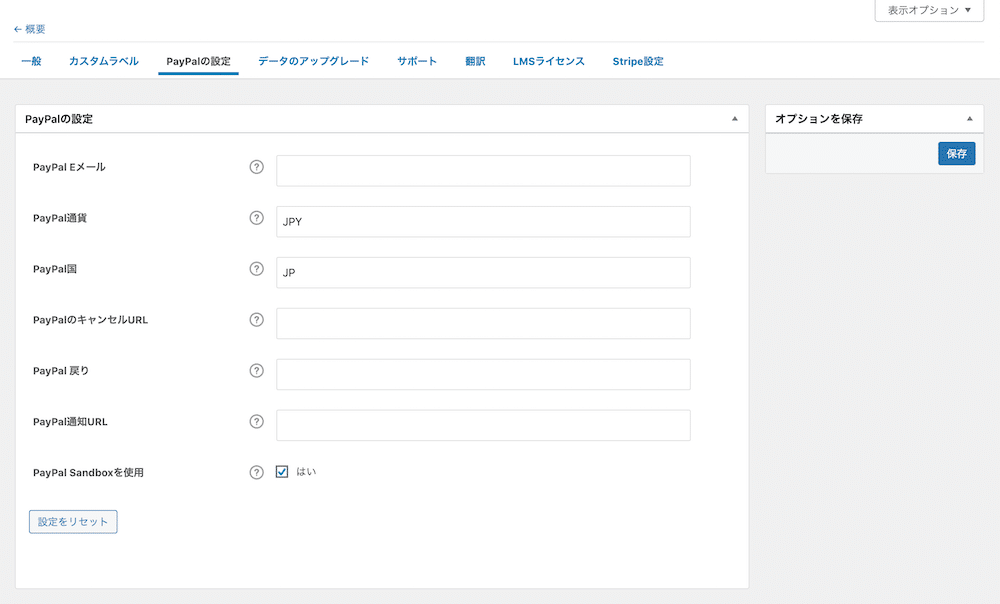The width and height of the screenshot is (1000, 604).
Task: Open the LMSライセンス tab
Action: [x=549, y=61]
